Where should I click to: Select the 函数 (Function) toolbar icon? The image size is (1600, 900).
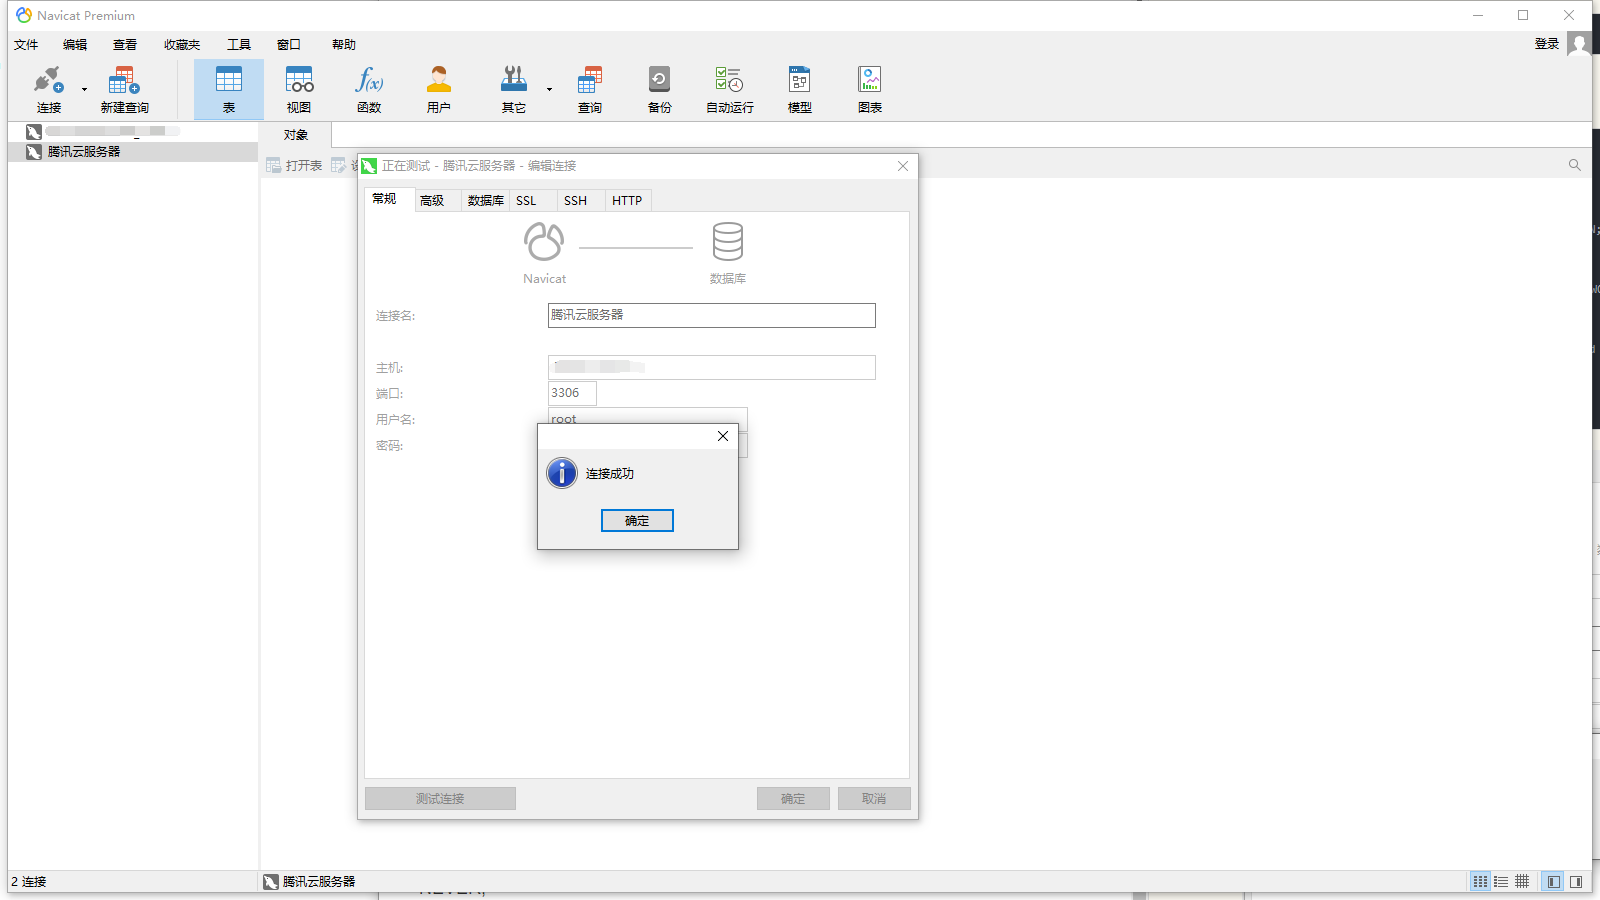click(x=369, y=89)
